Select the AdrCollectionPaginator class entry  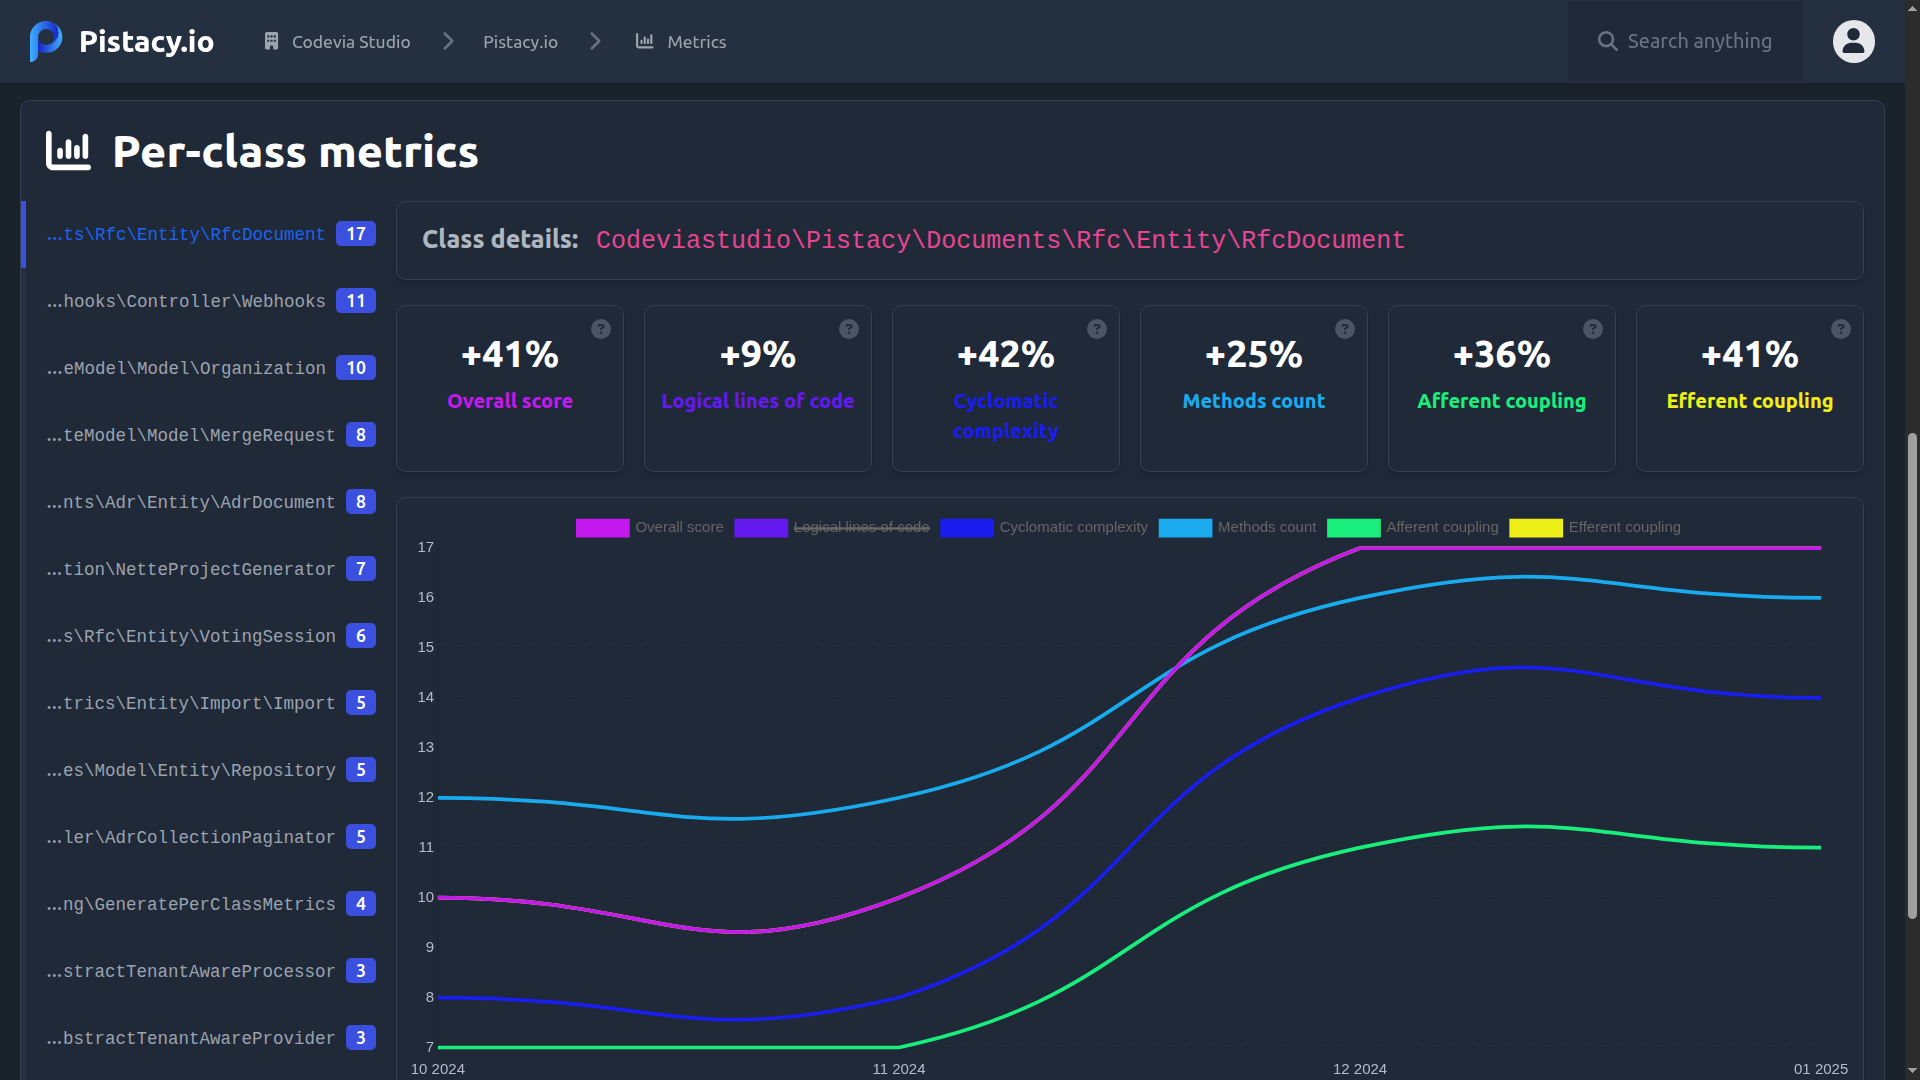200,837
